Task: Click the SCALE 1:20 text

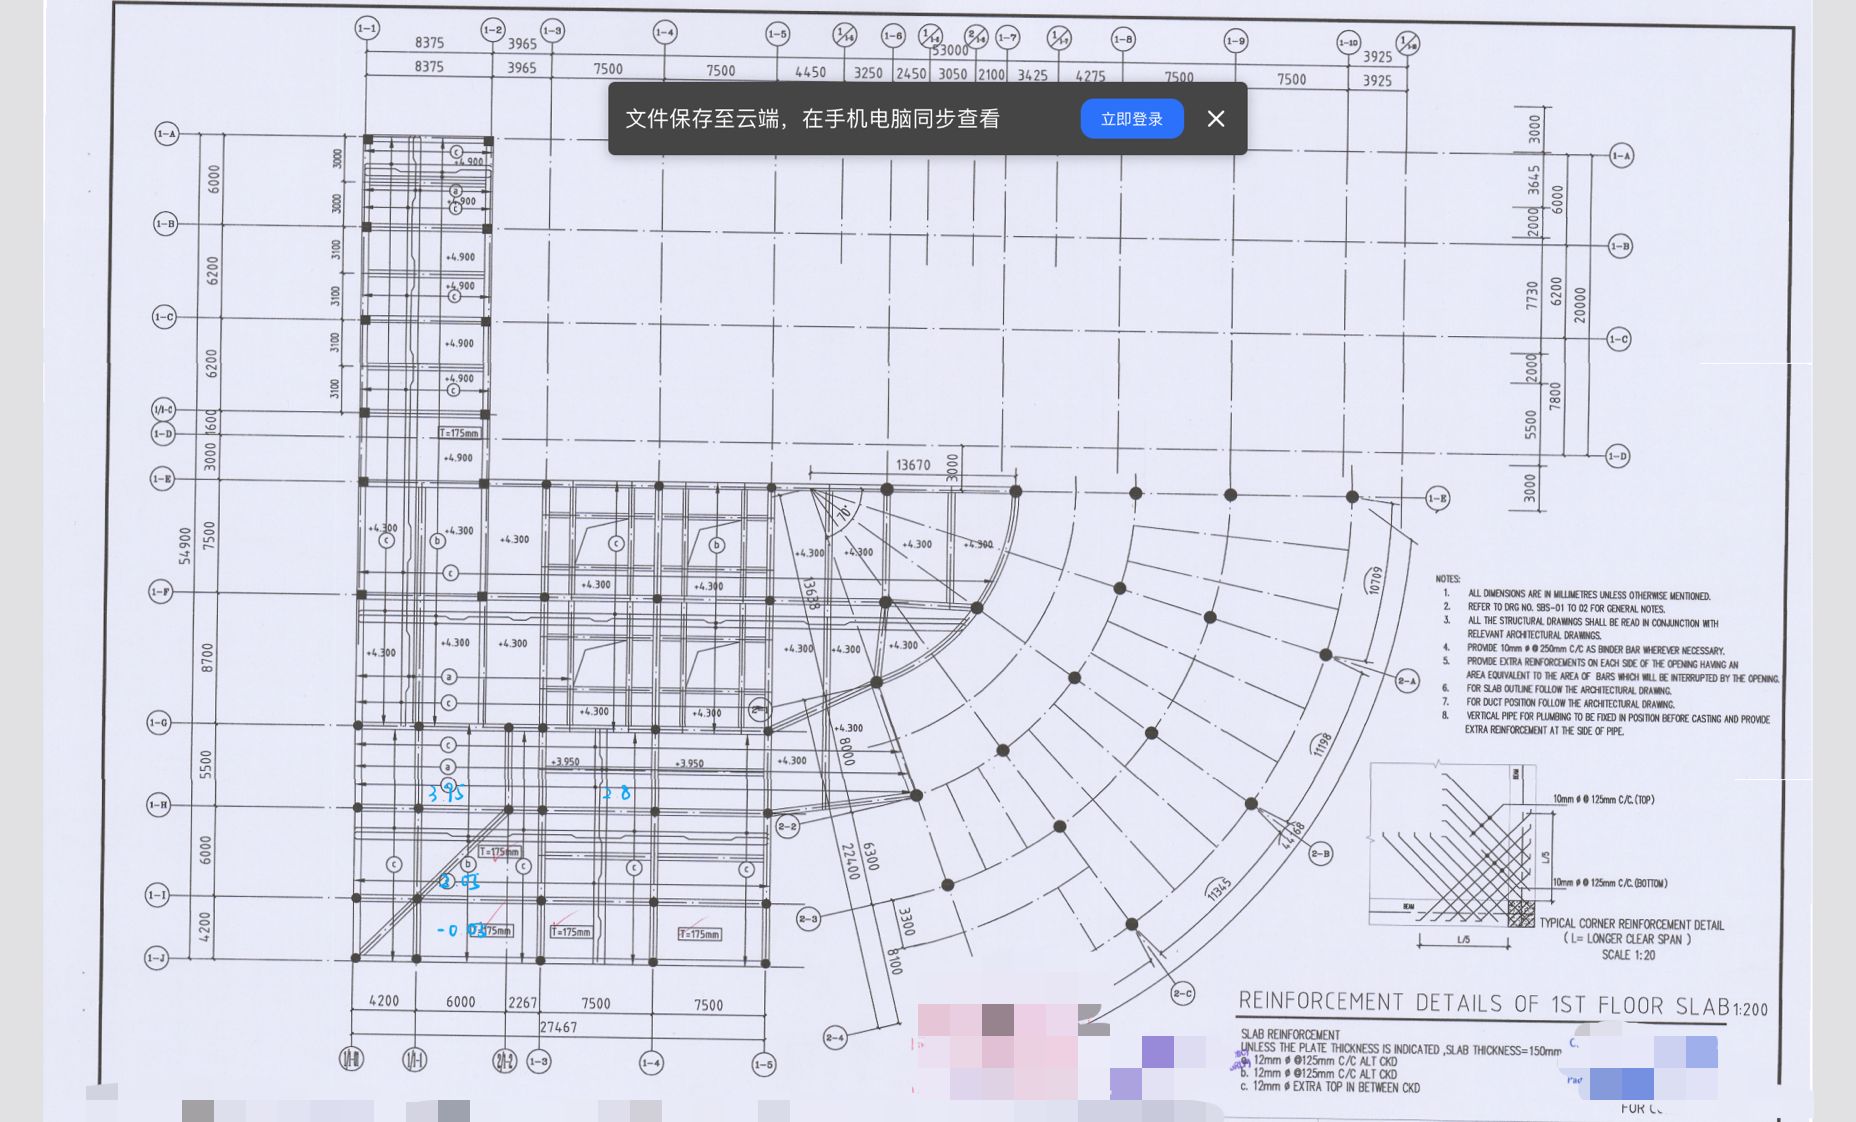Action: click(x=1628, y=955)
